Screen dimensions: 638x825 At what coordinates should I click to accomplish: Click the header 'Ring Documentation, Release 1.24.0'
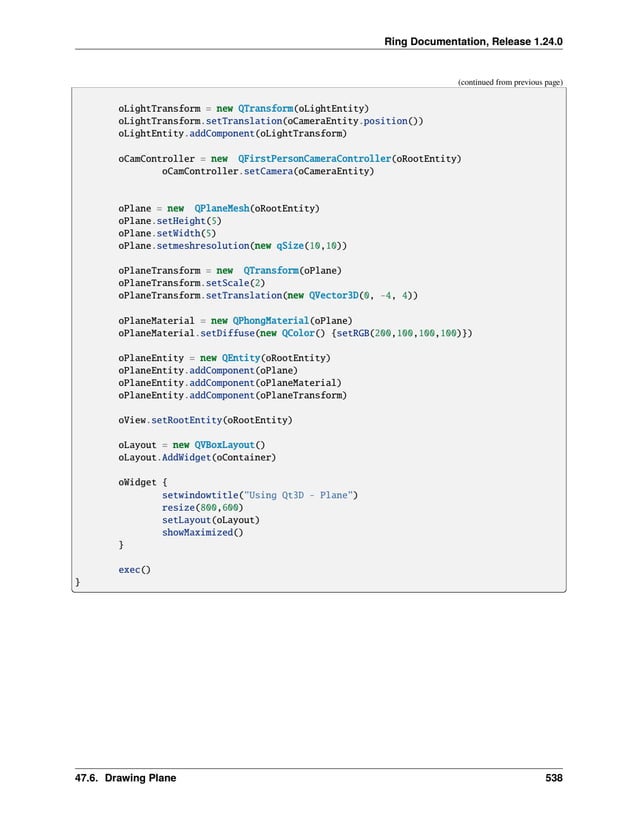pos(473,42)
